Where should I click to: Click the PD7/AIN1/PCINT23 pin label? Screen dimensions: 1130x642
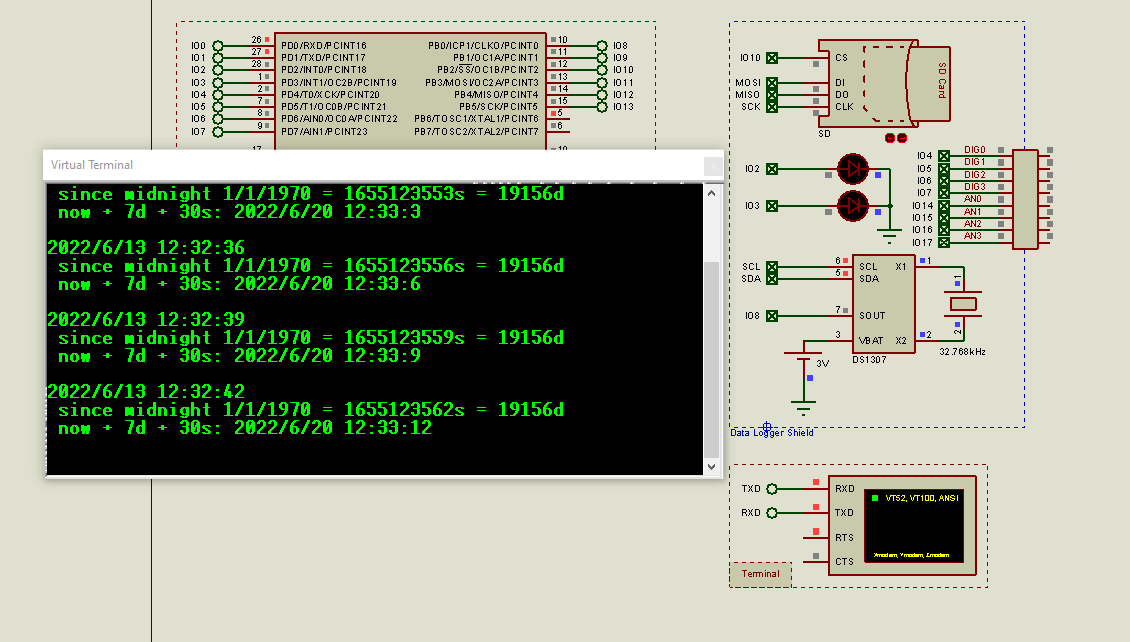point(324,132)
